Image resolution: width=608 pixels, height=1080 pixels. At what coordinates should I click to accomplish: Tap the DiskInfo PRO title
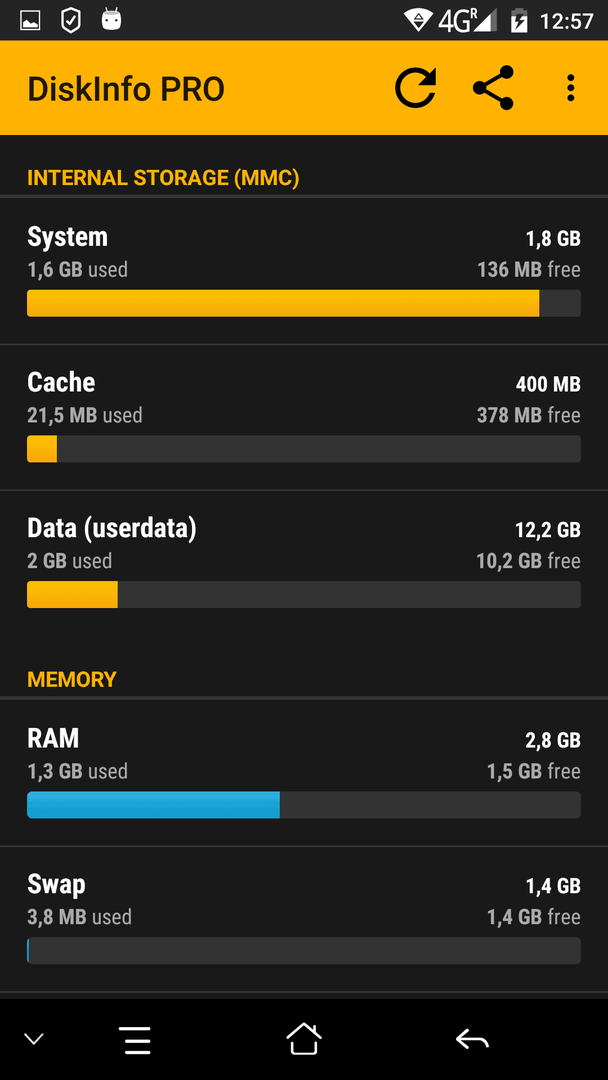126,90
